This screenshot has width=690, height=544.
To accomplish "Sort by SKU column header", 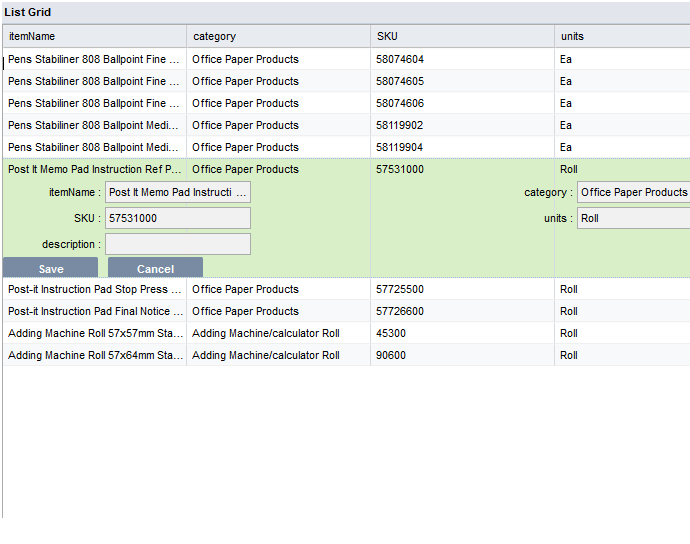I will [462, 36].
